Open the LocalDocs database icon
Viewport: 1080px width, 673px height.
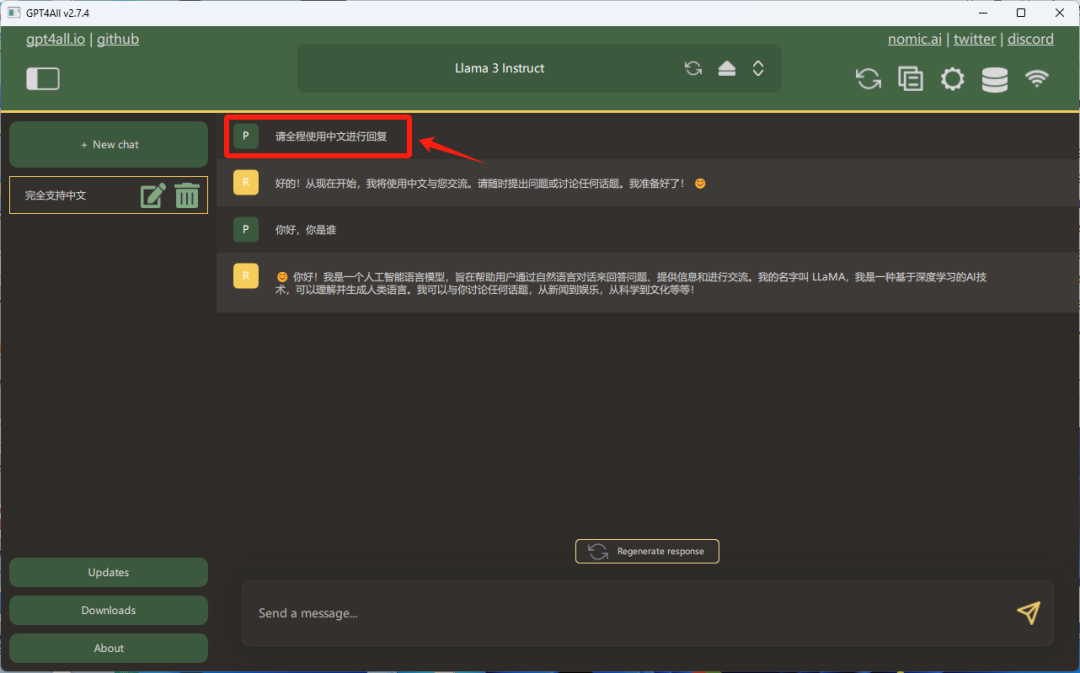coord(995,79)
